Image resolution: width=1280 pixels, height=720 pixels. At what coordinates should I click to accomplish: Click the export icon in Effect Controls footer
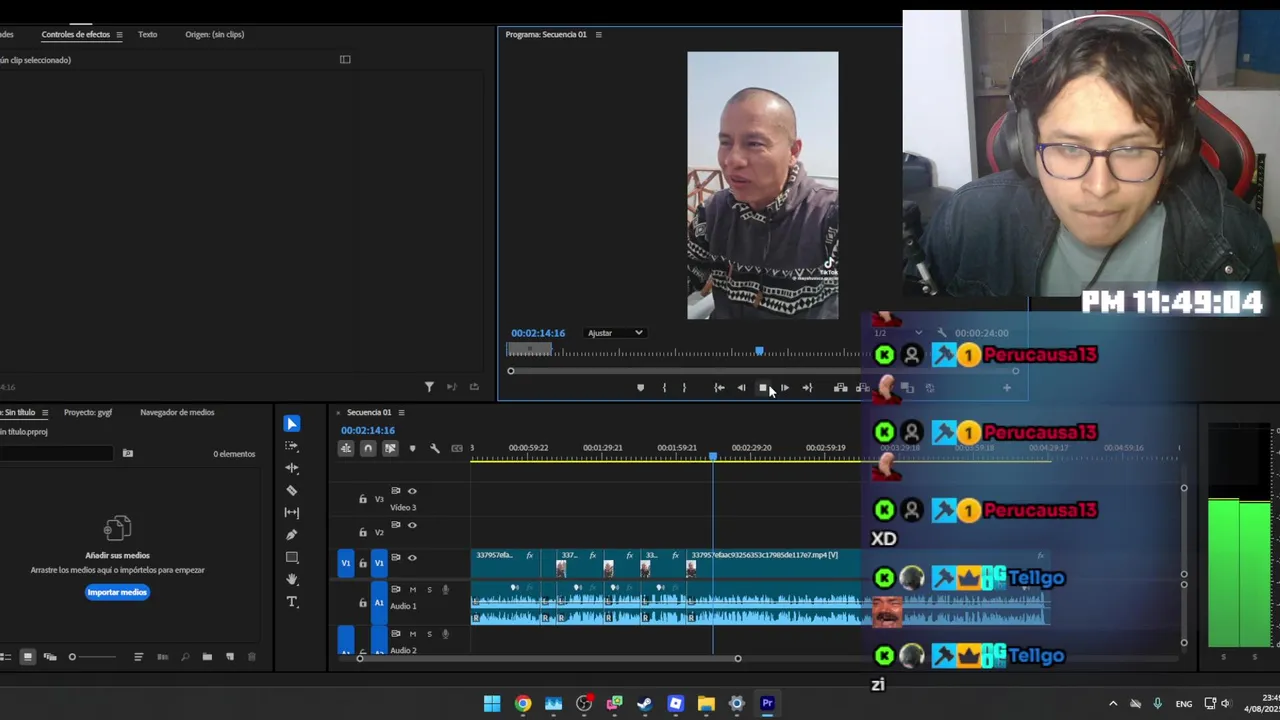pyautogui.click(x=474, y=387)
